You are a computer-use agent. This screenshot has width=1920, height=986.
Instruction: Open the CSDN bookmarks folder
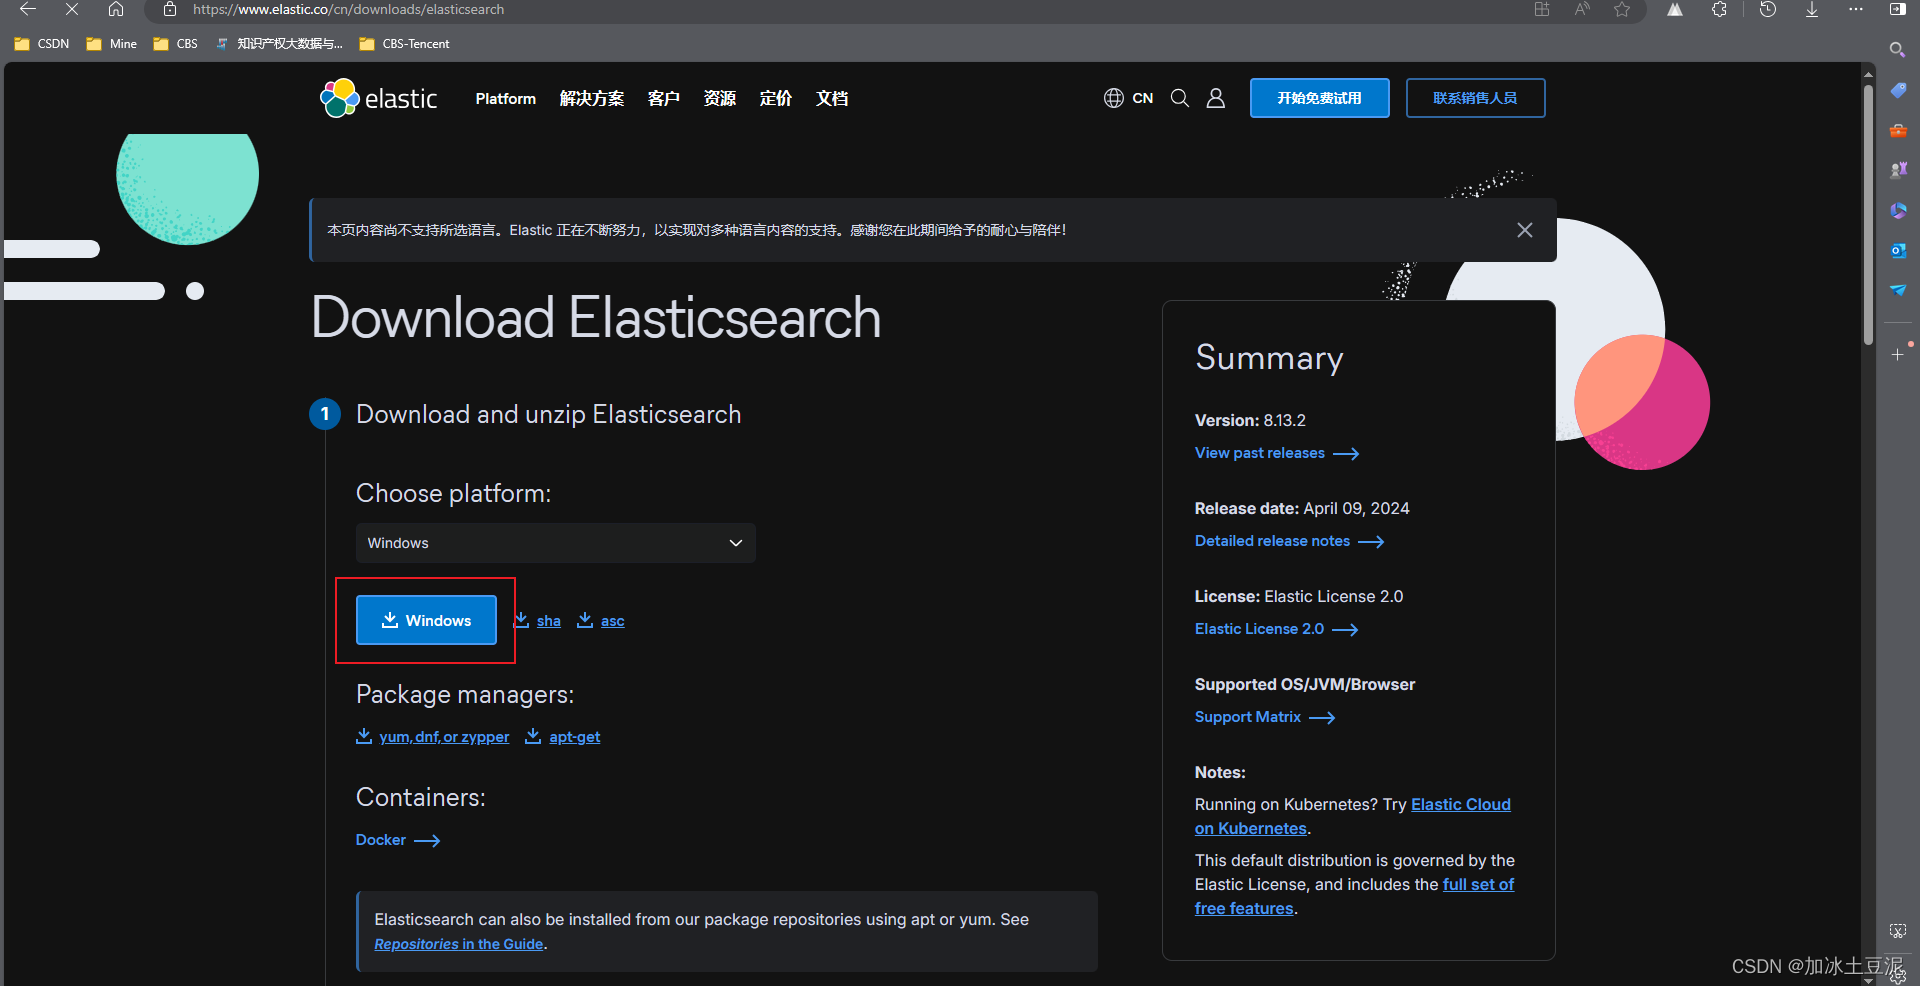42,44
